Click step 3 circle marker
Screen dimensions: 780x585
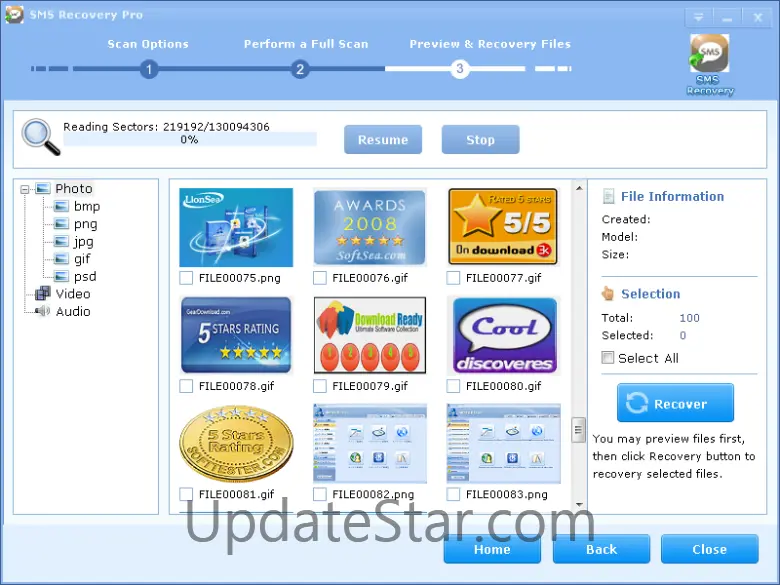[x=460, y=69]
